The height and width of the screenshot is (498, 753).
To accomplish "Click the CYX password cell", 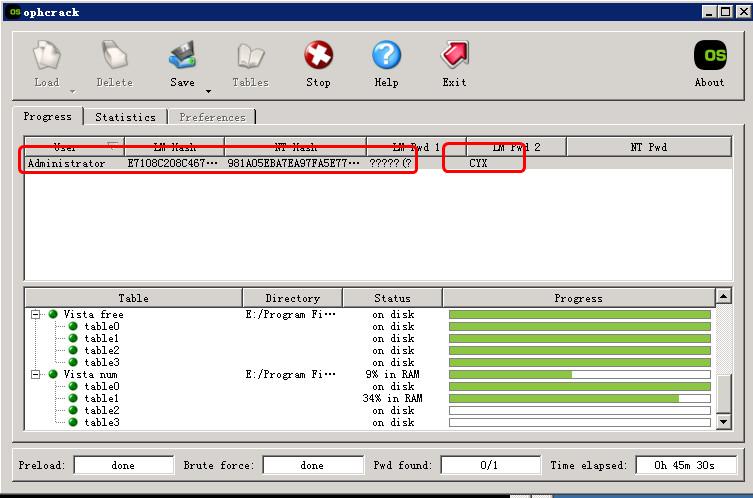I will click(x=478, y=163).
